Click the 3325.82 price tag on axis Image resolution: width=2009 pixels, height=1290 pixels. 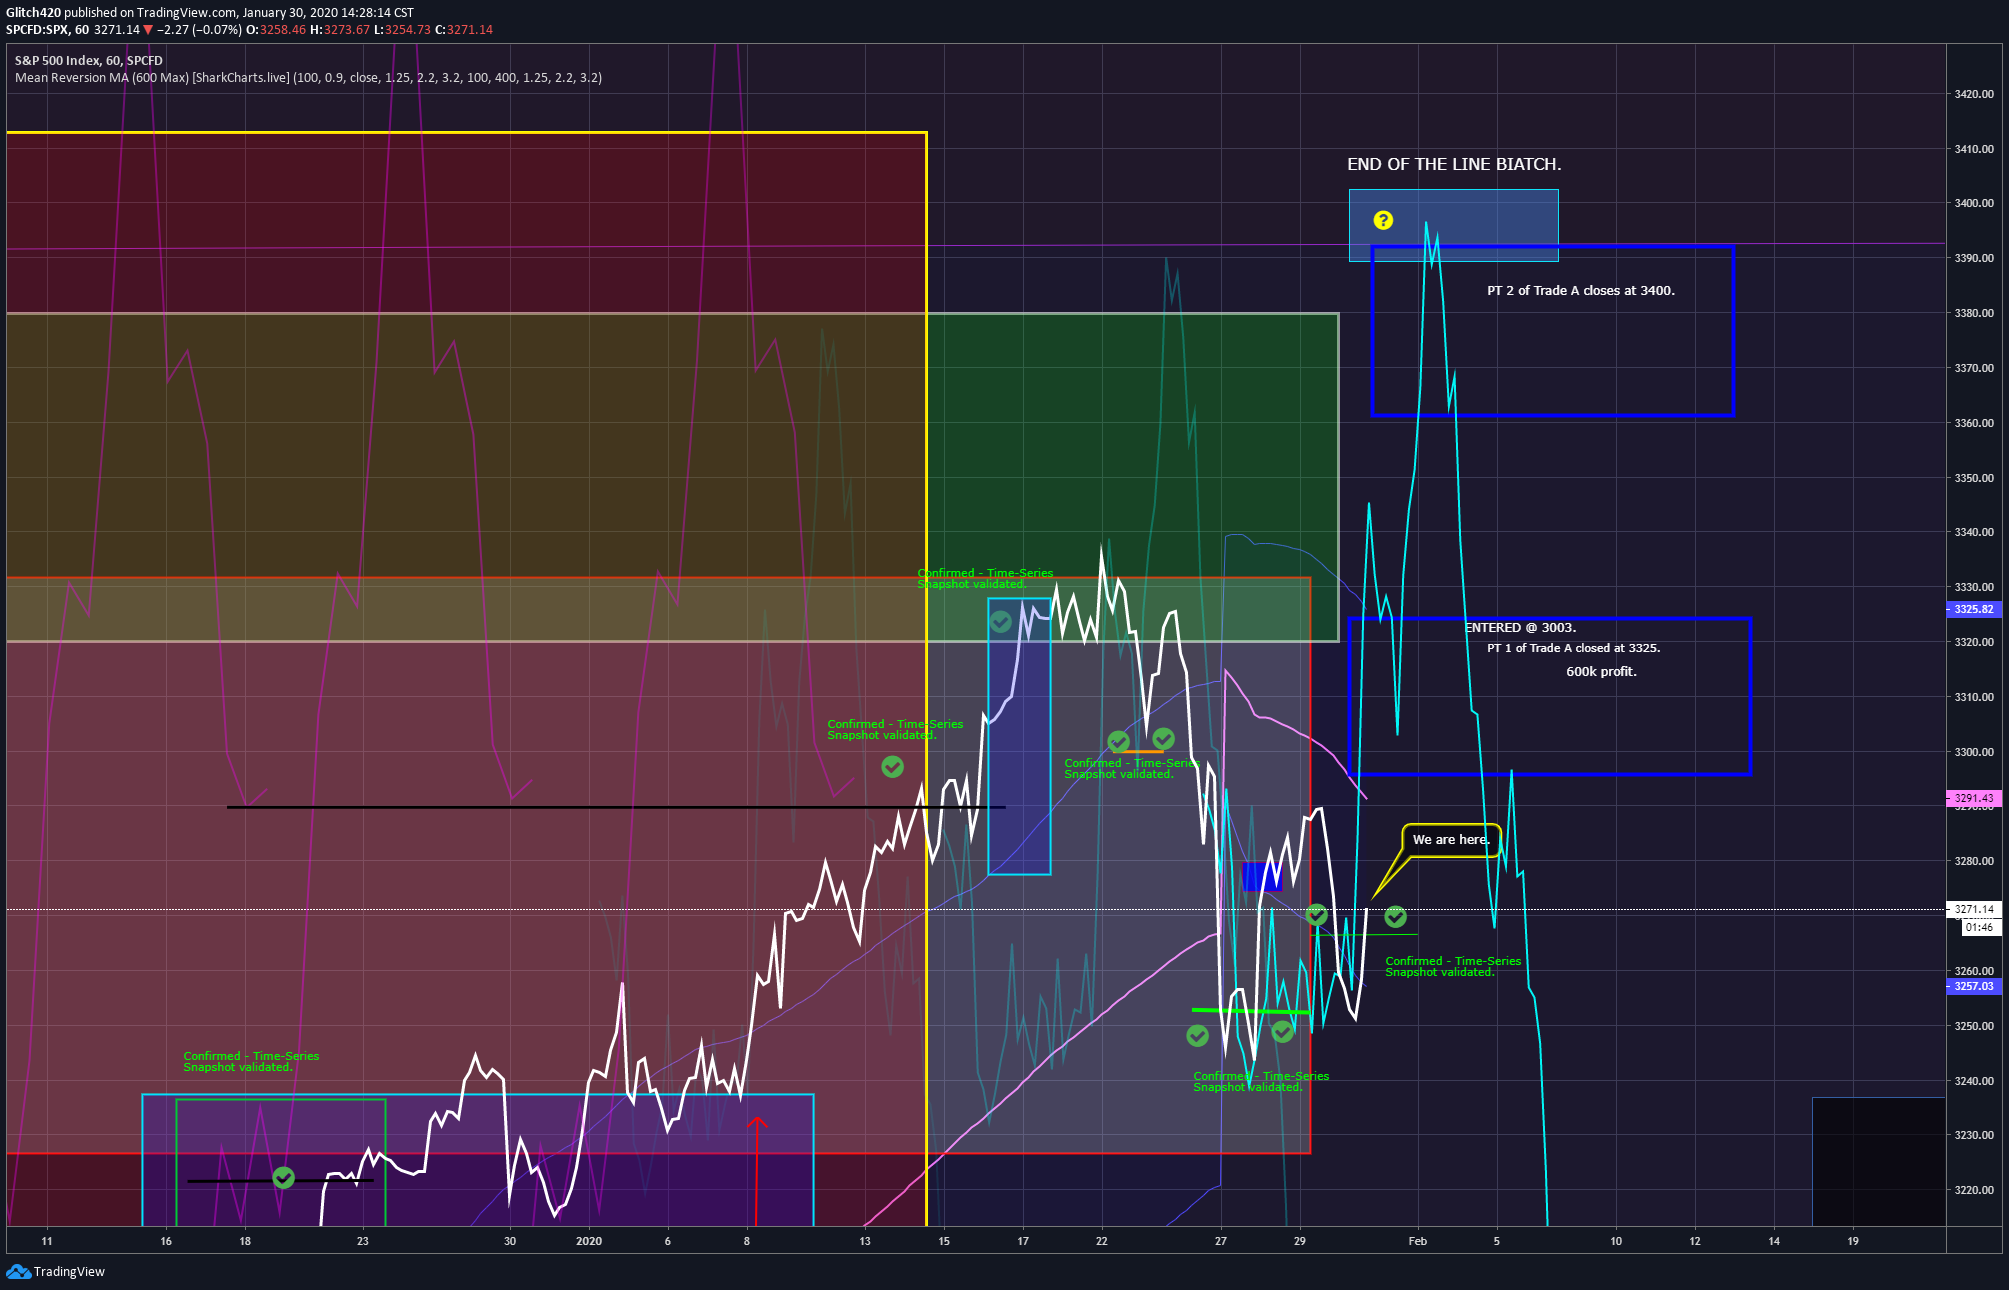(1973, 609)
